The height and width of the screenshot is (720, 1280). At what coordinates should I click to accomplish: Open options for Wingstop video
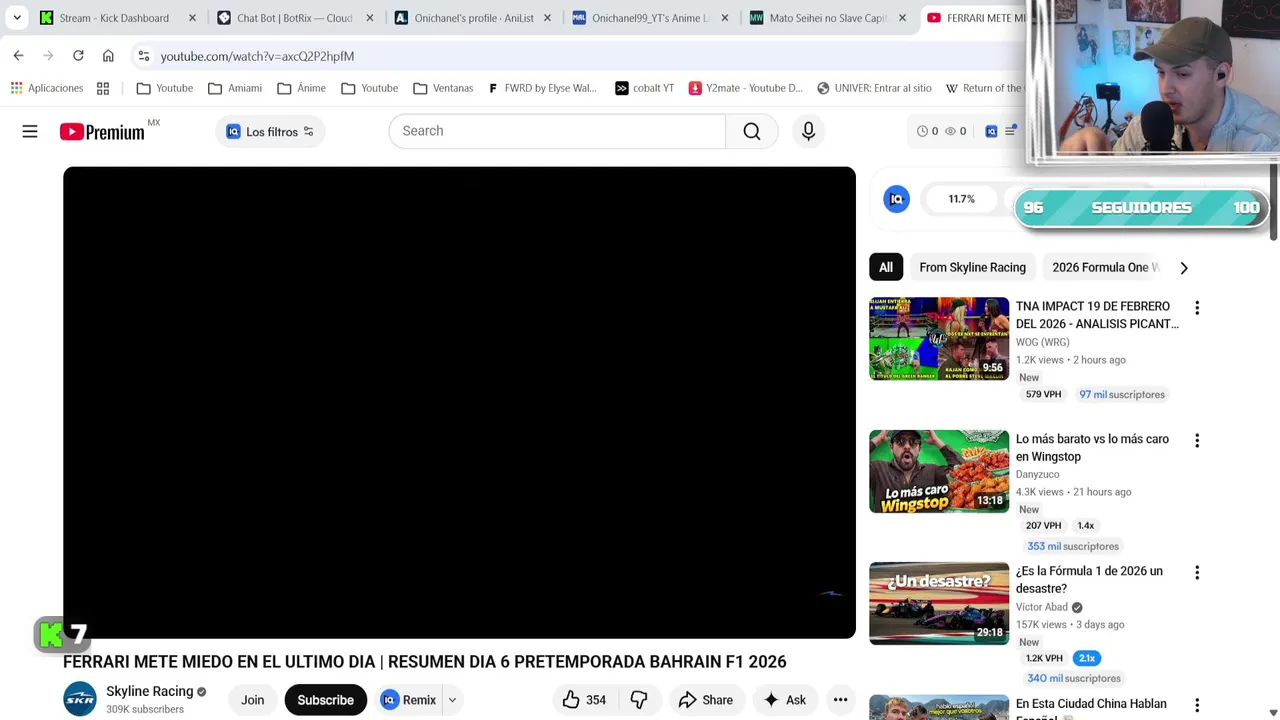tap(1197, 441)
